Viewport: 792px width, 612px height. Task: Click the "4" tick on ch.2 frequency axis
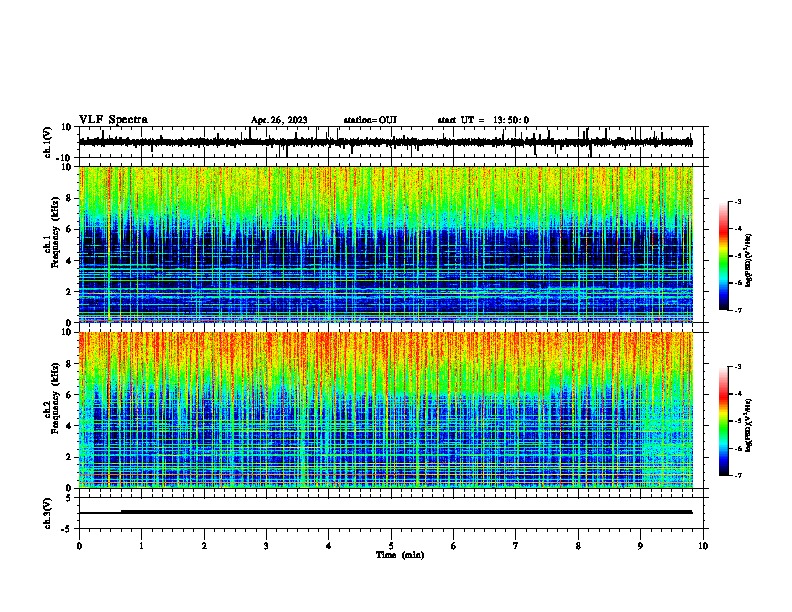click(x=70, y=426)
